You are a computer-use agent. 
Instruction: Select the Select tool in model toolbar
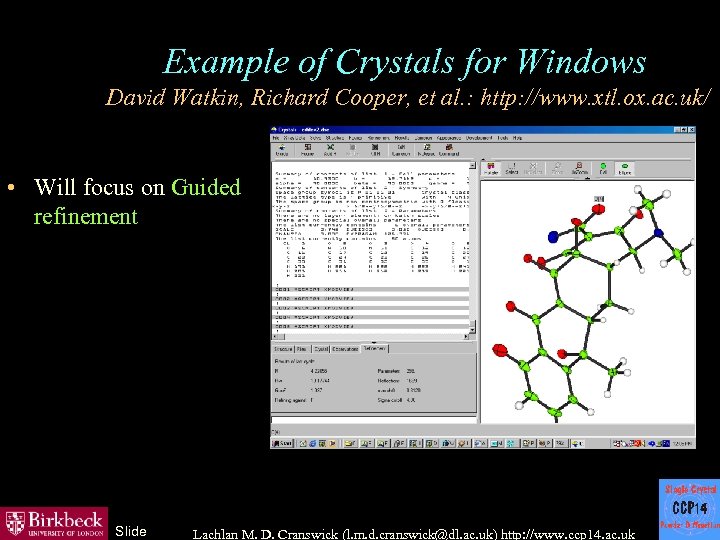(512, 169)
